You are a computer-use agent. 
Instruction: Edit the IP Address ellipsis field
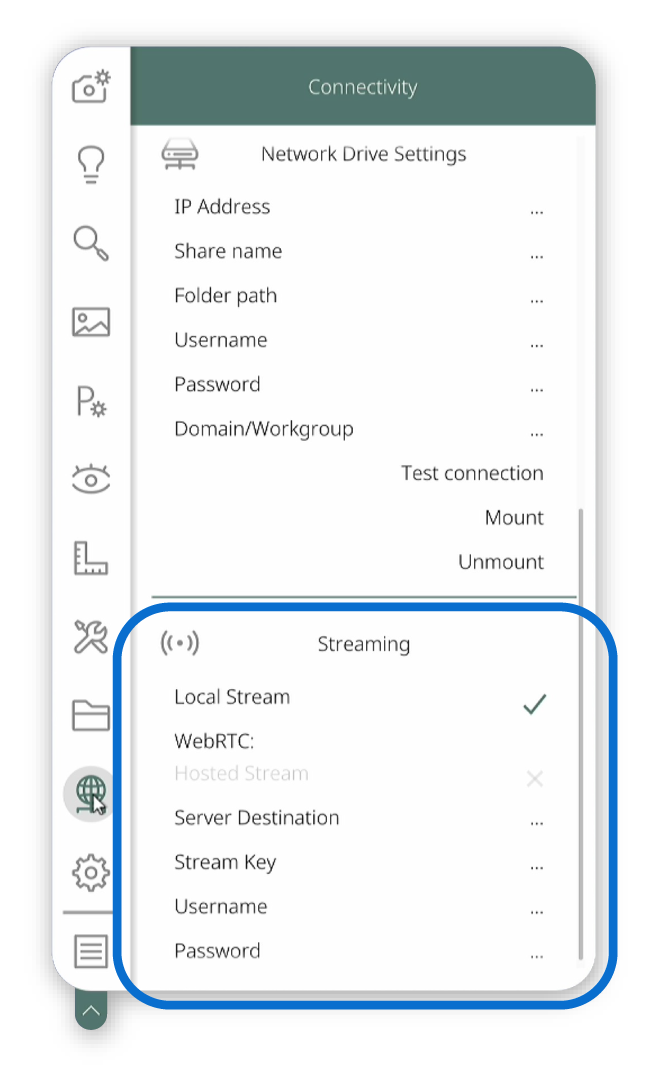point(536,212)
